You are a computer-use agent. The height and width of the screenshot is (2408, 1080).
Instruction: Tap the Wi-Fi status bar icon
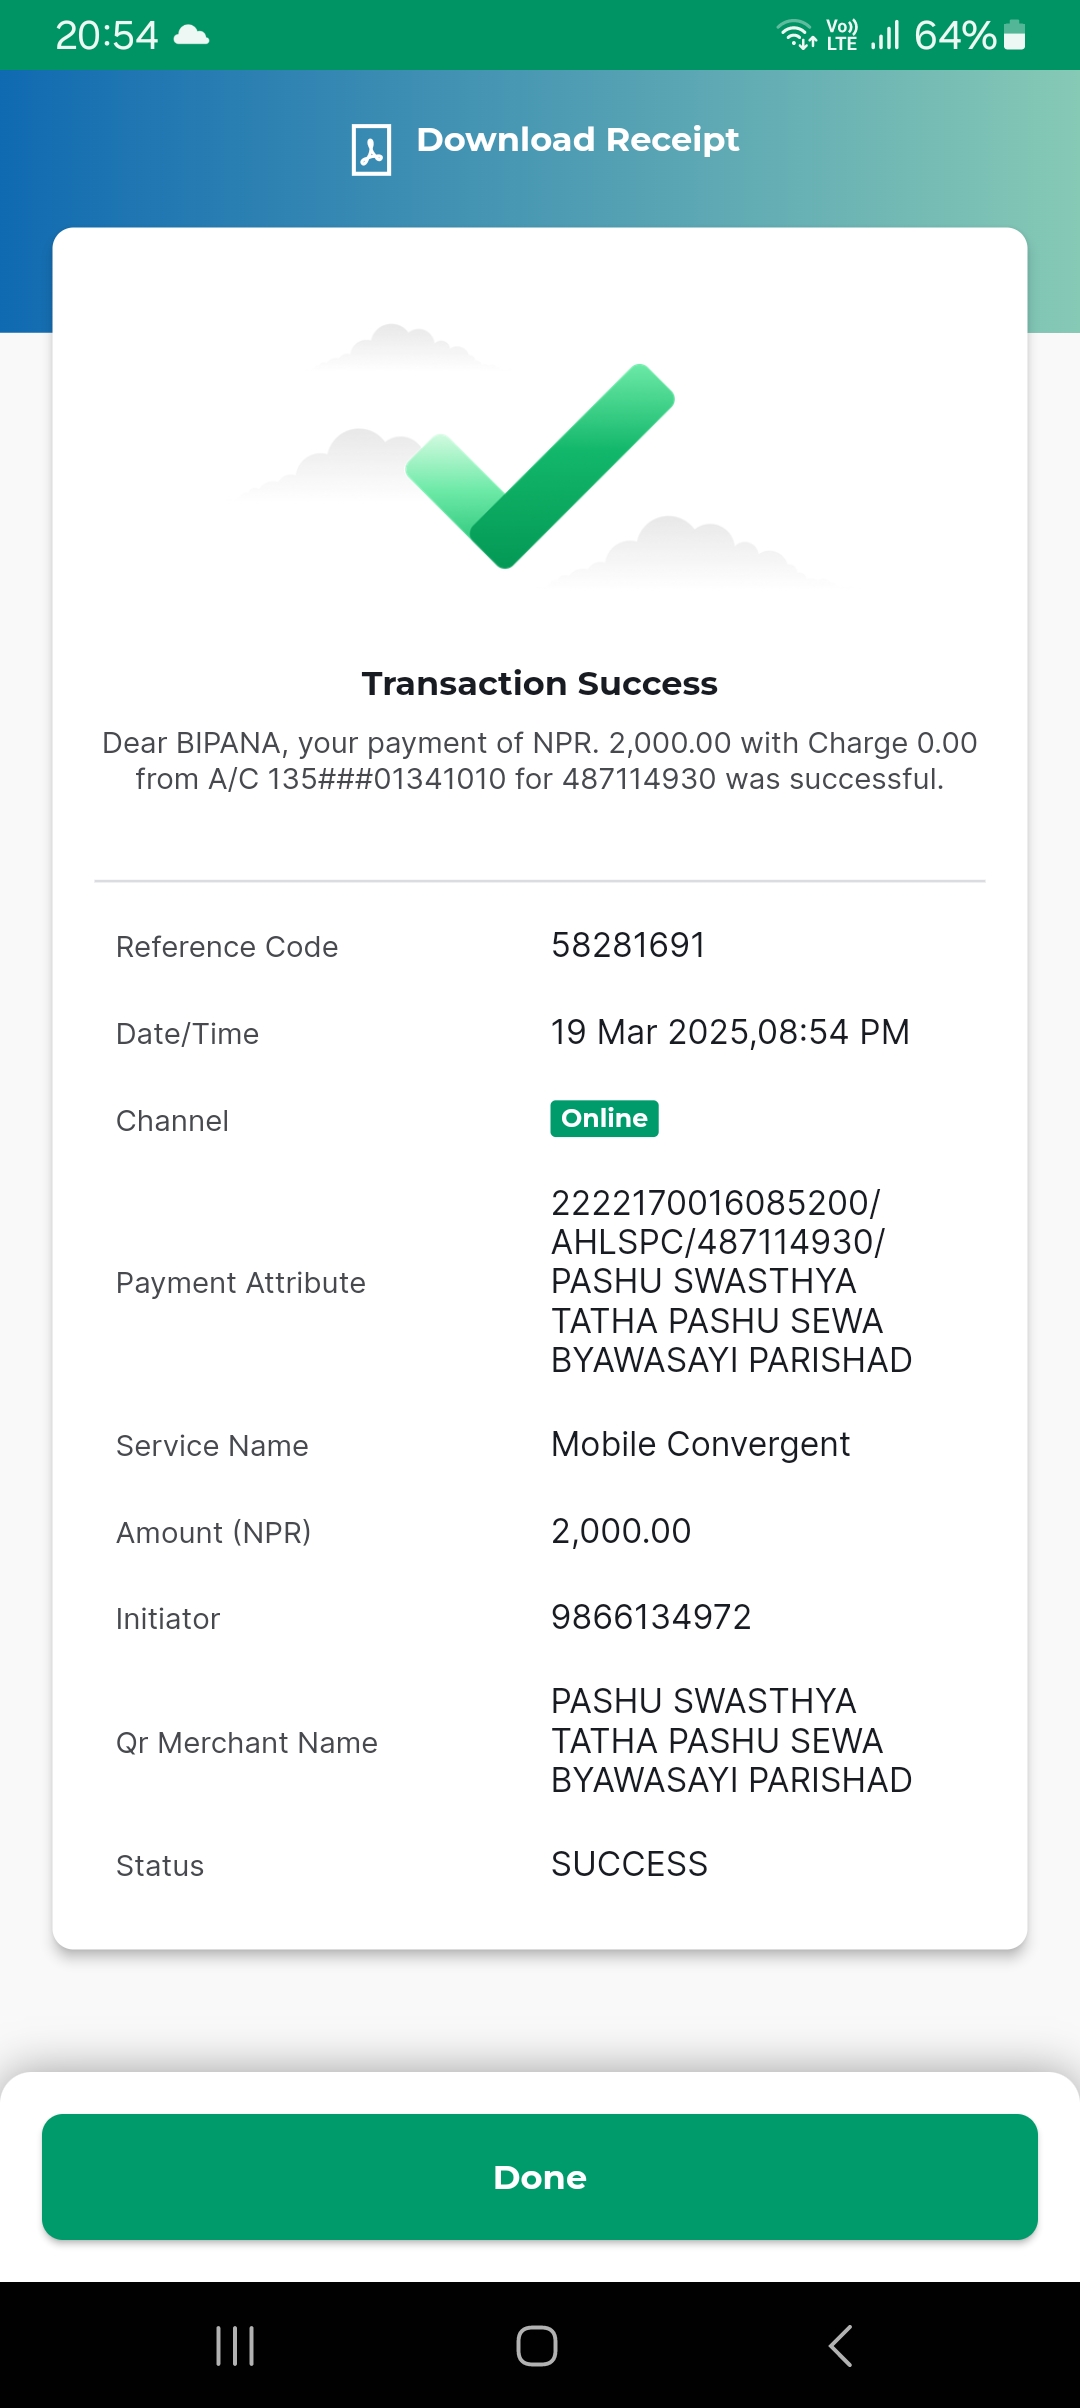pyautogui.click(x=797, y=35)
